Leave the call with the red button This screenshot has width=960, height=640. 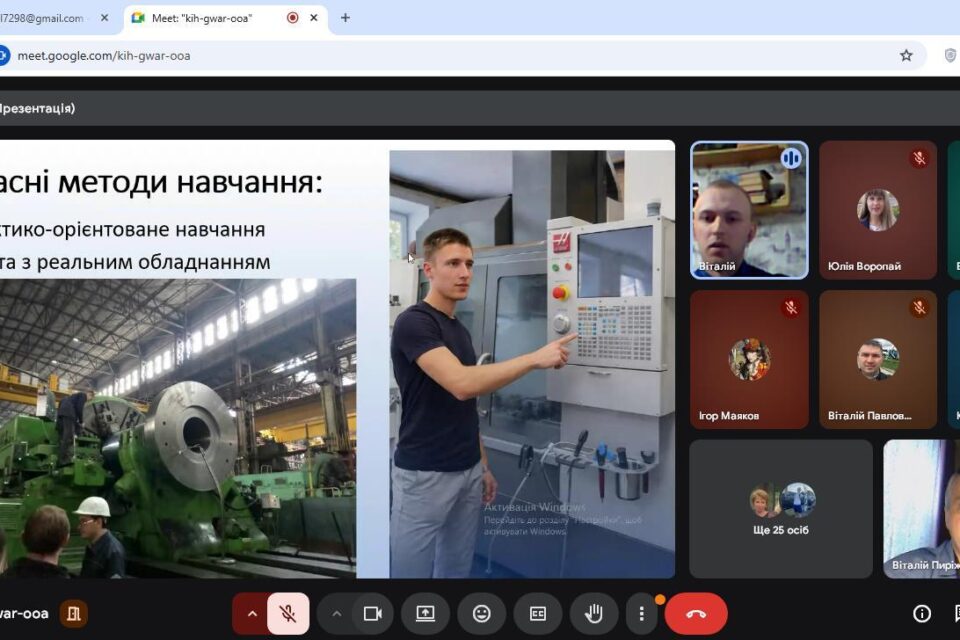[696, 613]
